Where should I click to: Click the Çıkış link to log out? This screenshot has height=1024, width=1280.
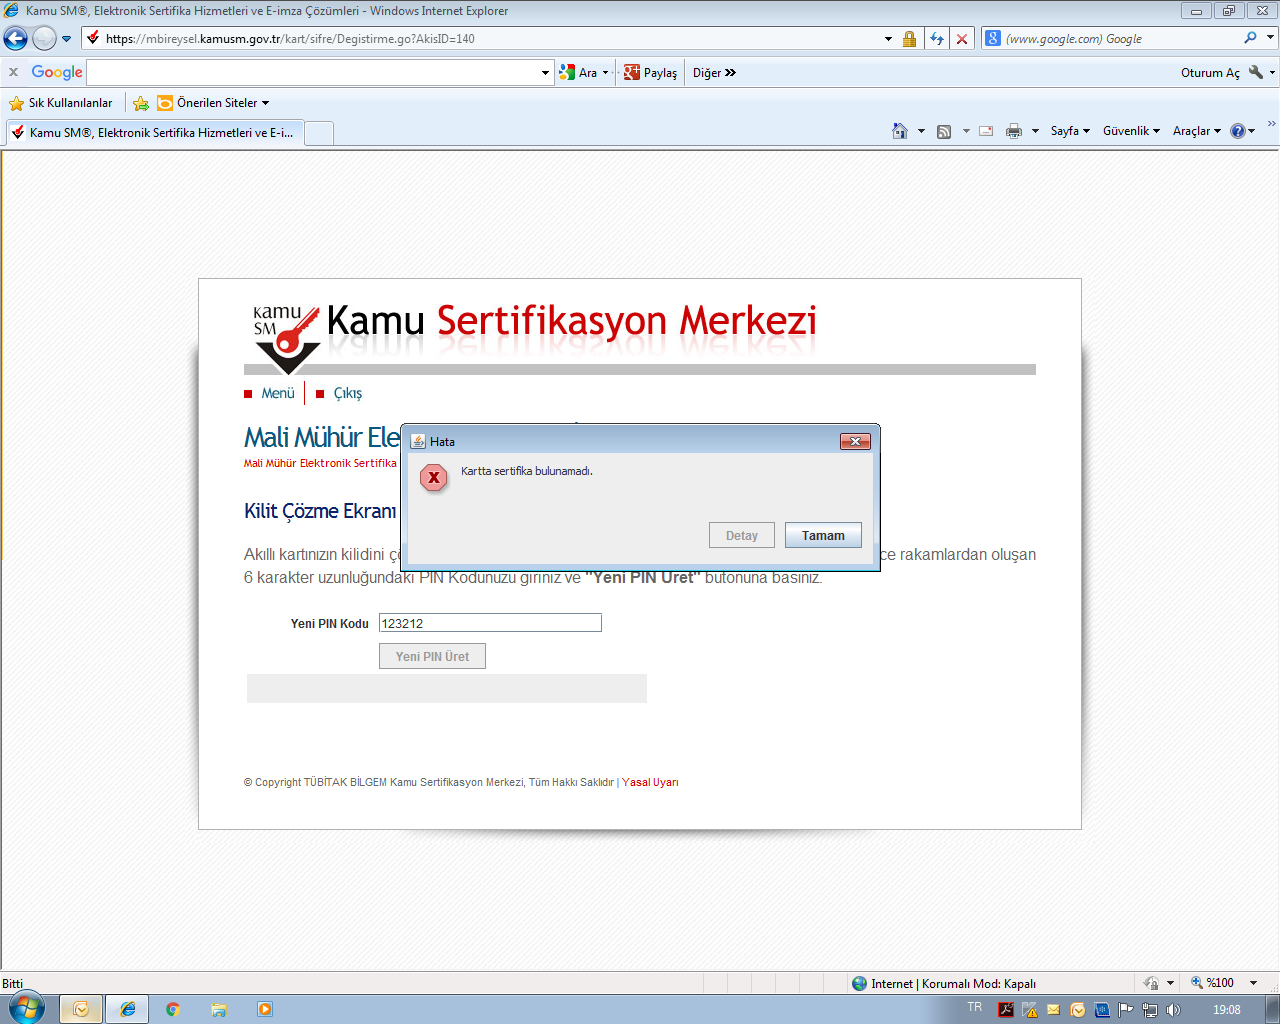pos(347,393)
